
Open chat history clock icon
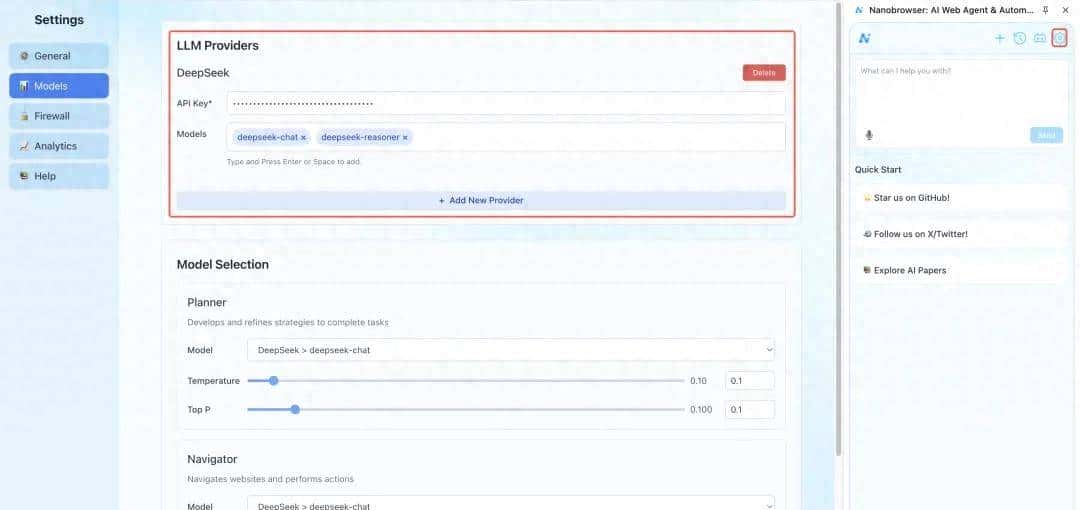[x=1019, y=39]
